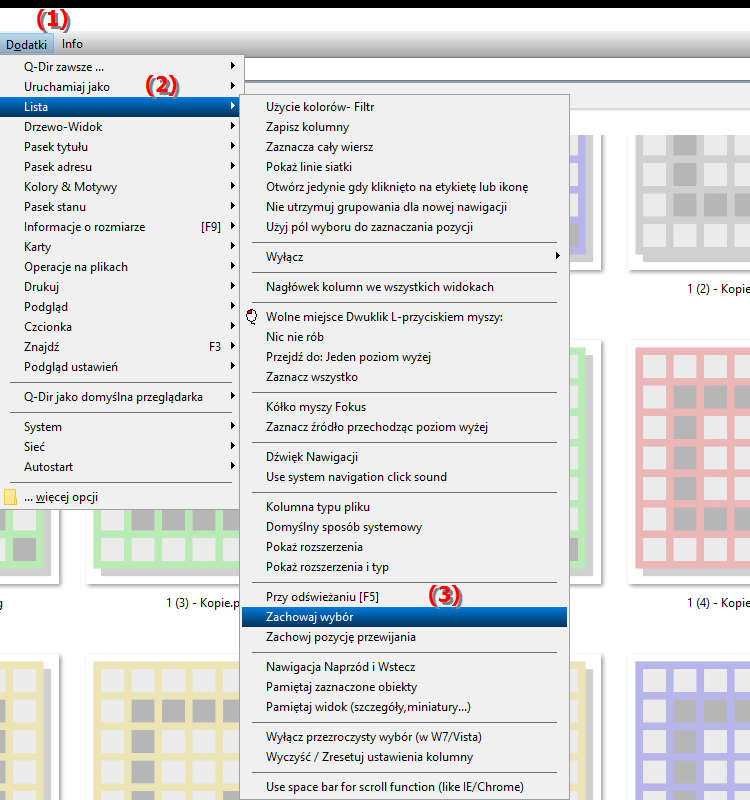This screenshot has height=800, width=750.
Task: Choose Zachowaj wybór menu entry
Action: [x=404, y=617]
